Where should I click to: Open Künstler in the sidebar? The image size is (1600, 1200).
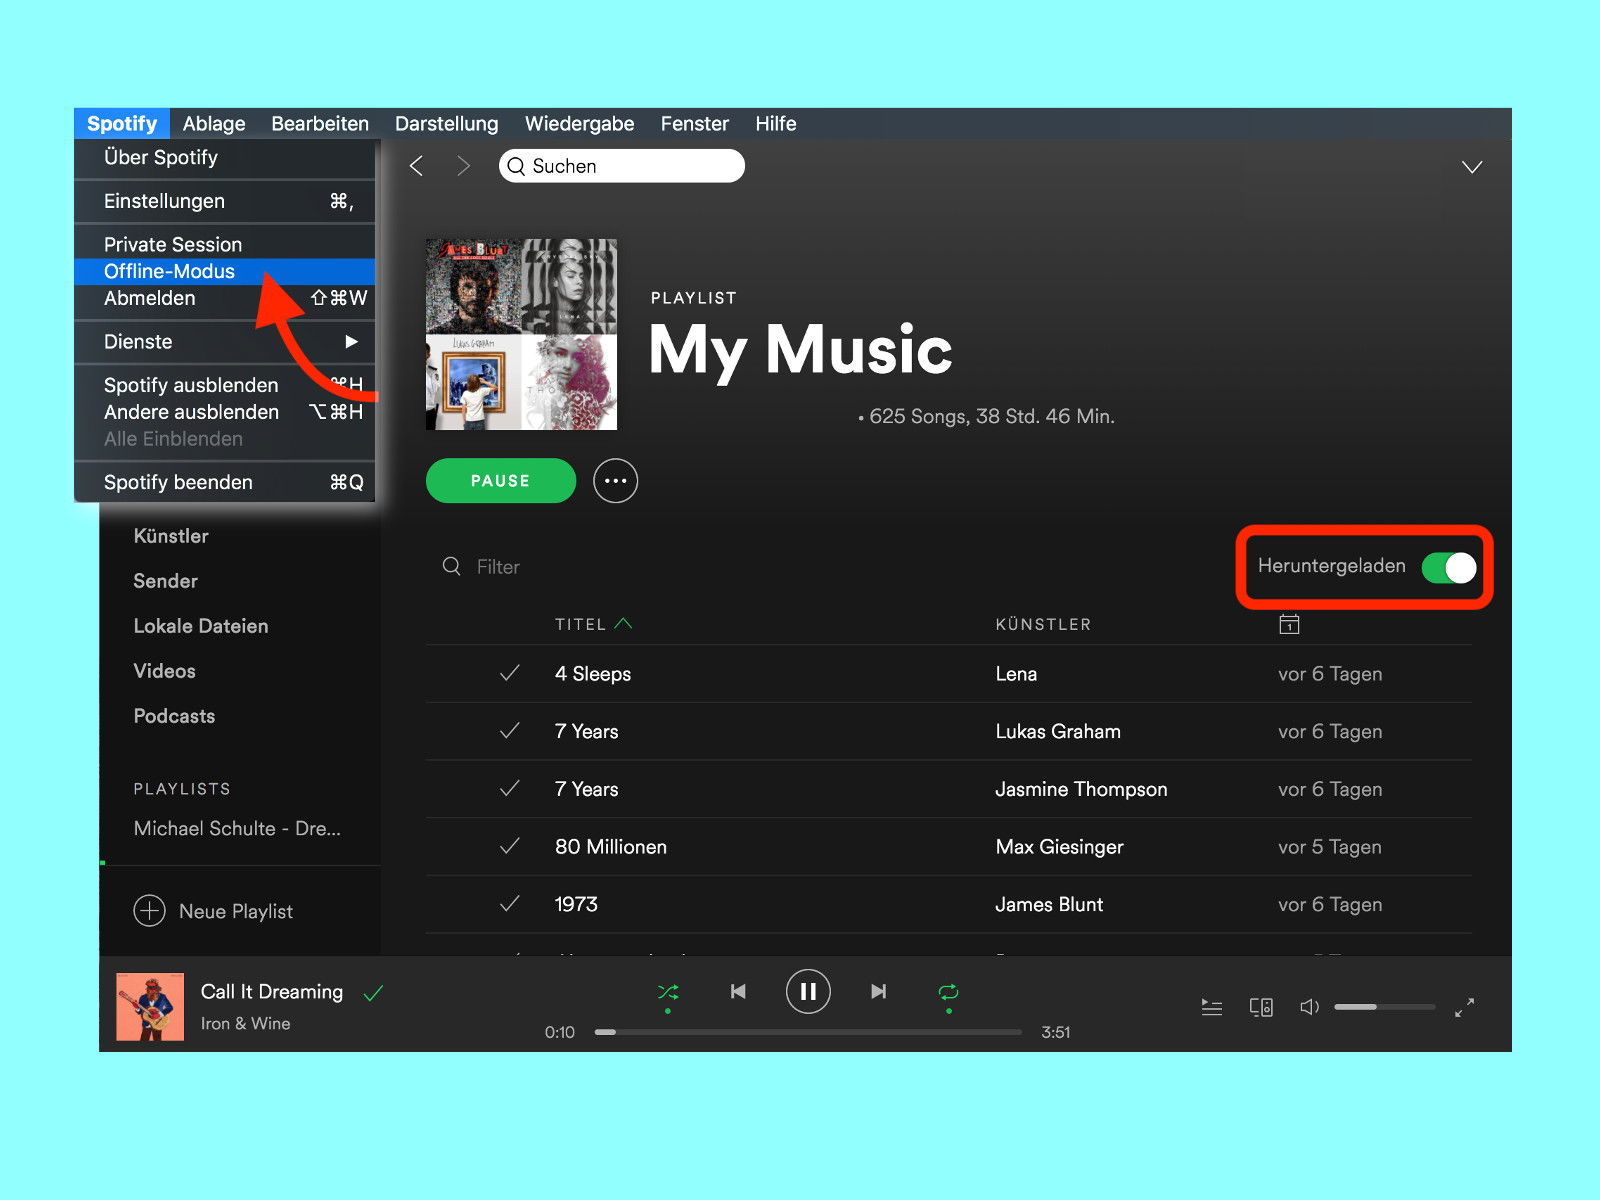click(x=171, y=536)
